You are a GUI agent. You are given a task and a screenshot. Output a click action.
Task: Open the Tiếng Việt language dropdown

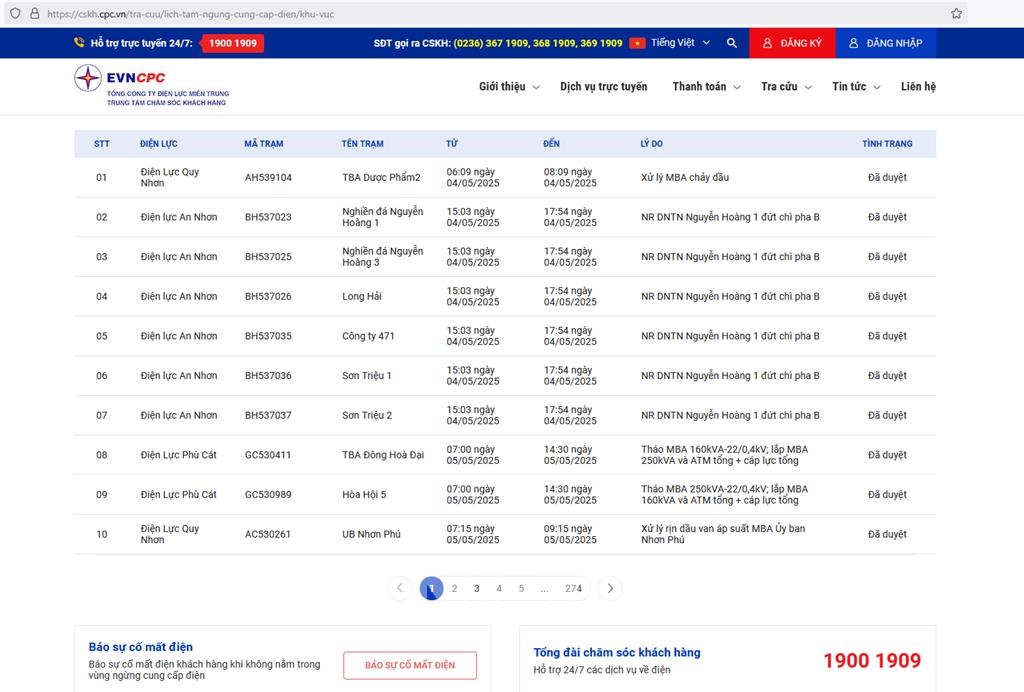680,43
